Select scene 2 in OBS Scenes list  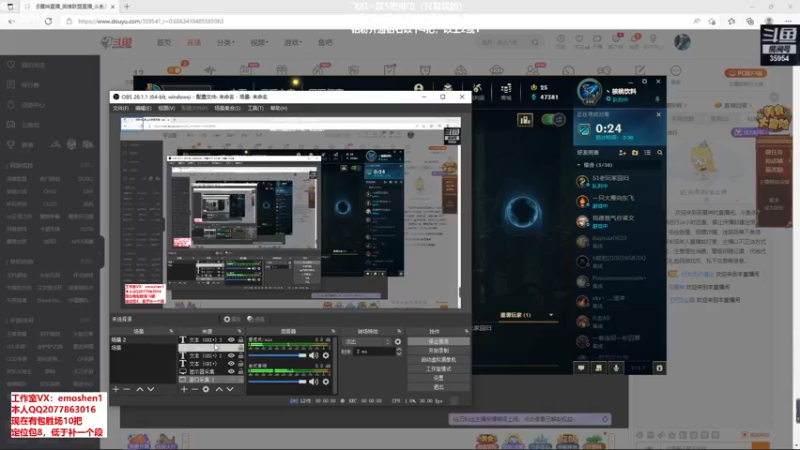click(x=143, y=340)
